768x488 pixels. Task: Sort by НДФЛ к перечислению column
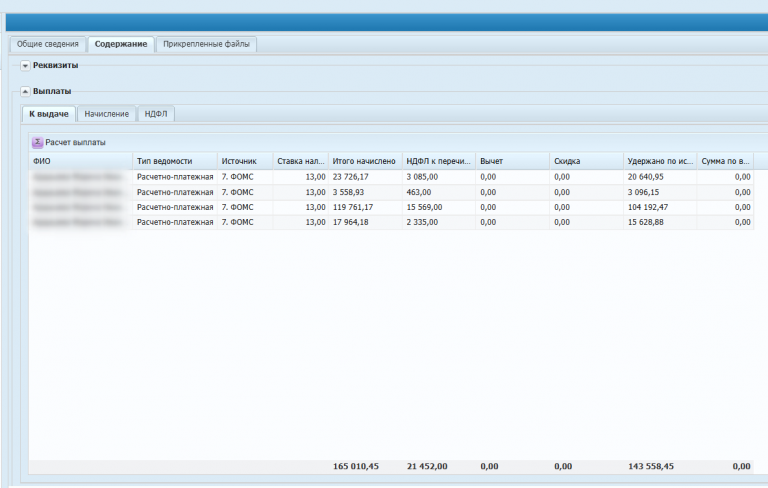tap(438, 161)
